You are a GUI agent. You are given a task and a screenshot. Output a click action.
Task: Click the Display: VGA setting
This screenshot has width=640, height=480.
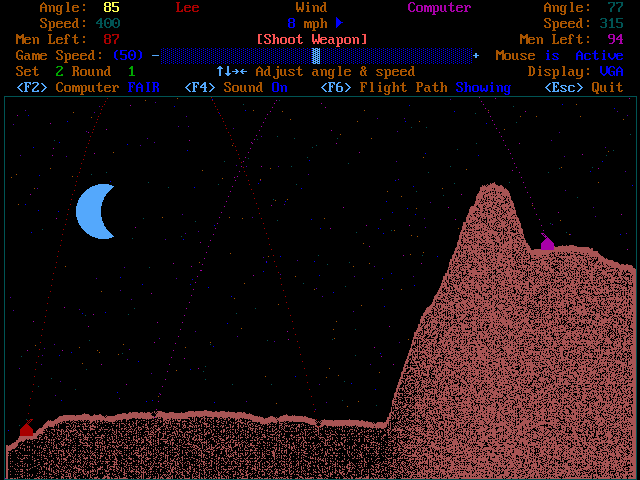(576, 71)
